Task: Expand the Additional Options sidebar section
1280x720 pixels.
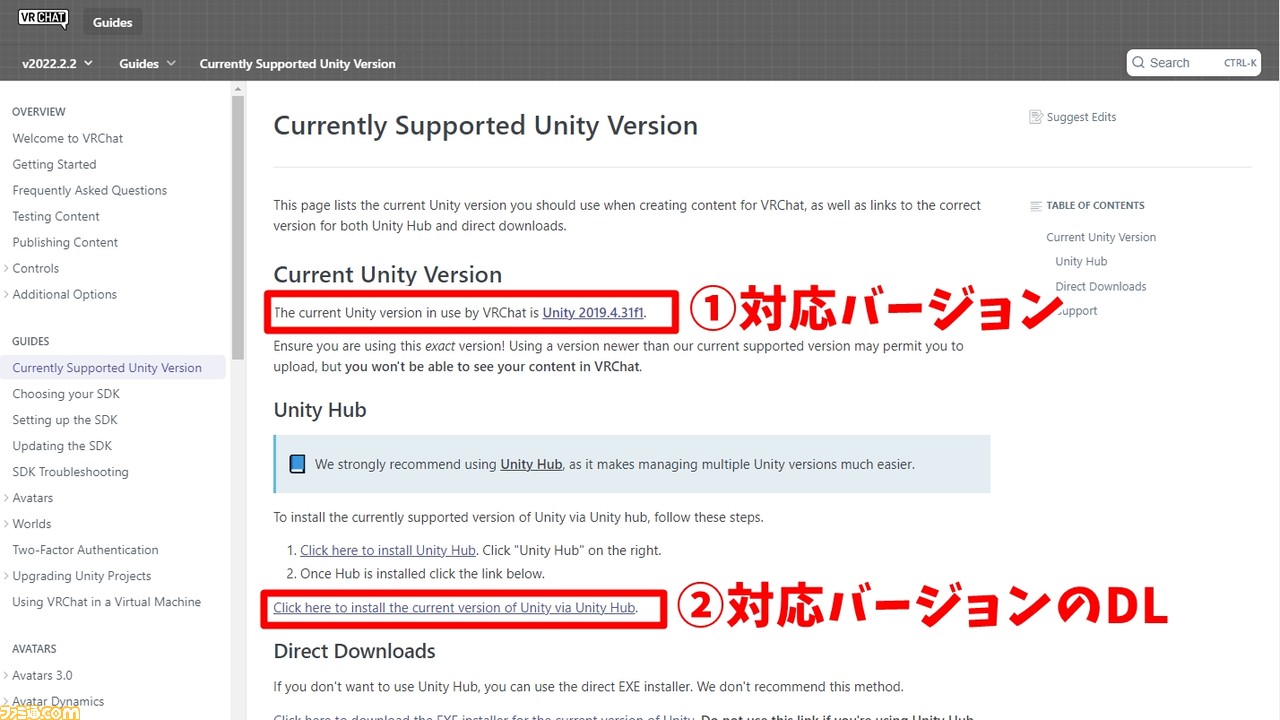Action: tap(6, 294)
